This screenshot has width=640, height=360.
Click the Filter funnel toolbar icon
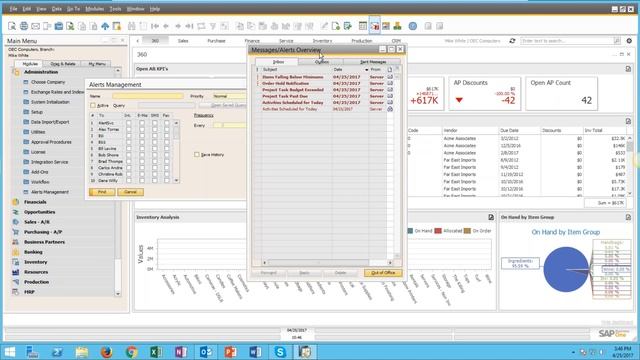(x=213, y=26)
